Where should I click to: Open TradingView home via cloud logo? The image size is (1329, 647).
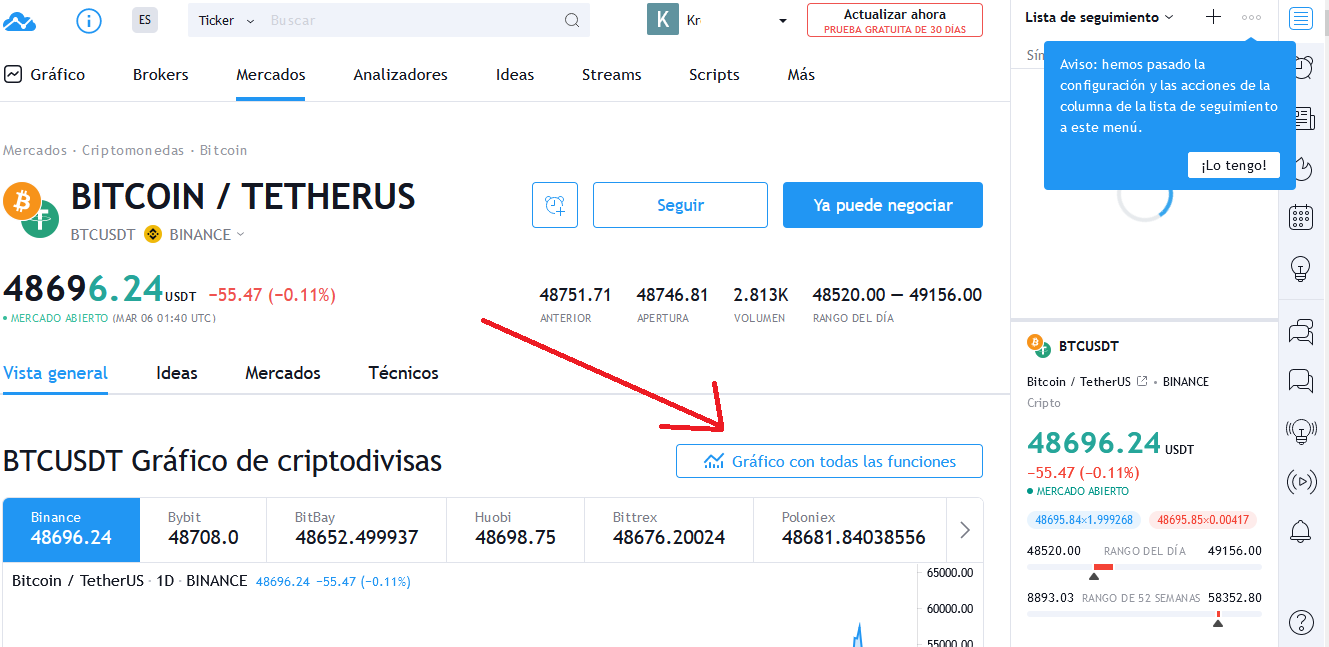tap(20, 20)
